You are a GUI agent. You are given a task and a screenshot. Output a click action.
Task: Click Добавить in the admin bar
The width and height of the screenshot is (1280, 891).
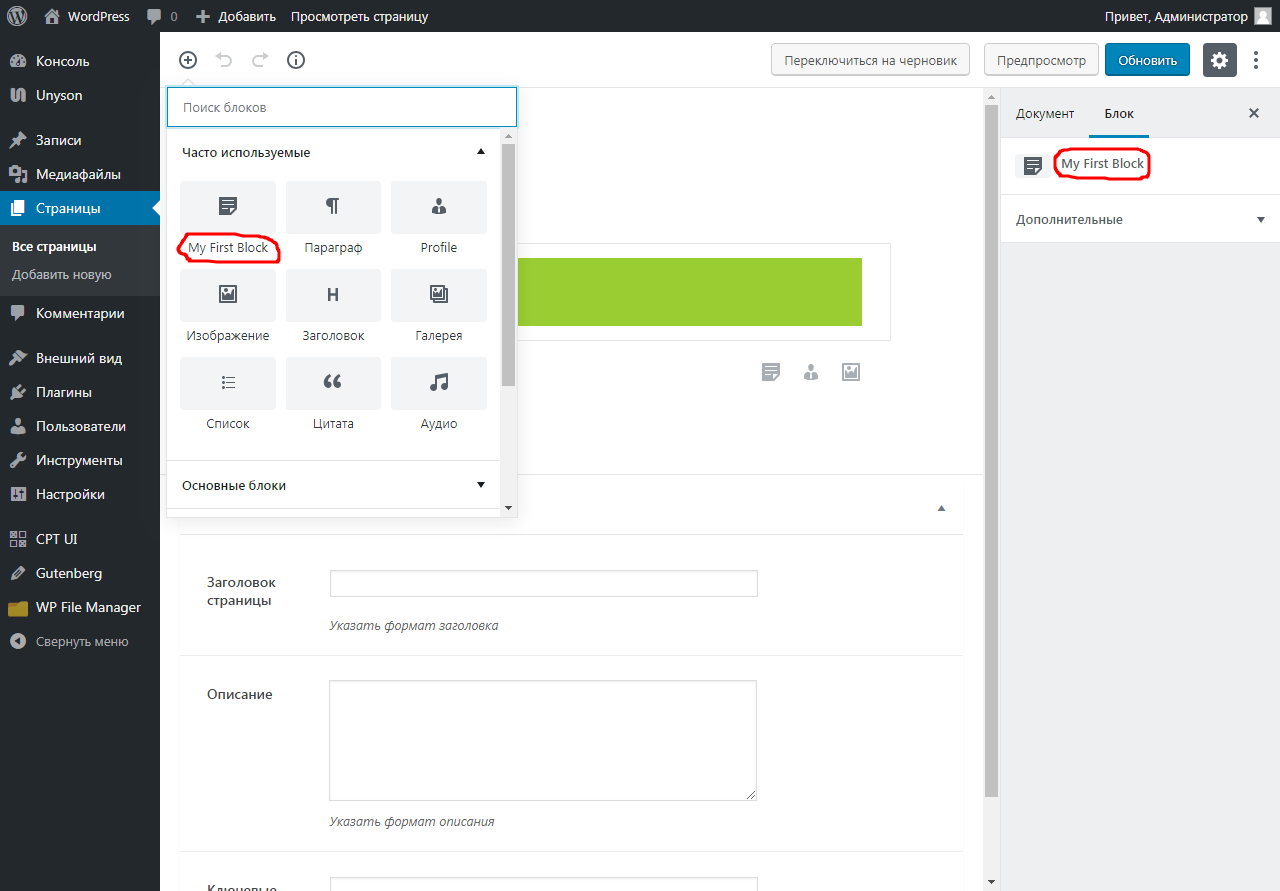(235, 17)
